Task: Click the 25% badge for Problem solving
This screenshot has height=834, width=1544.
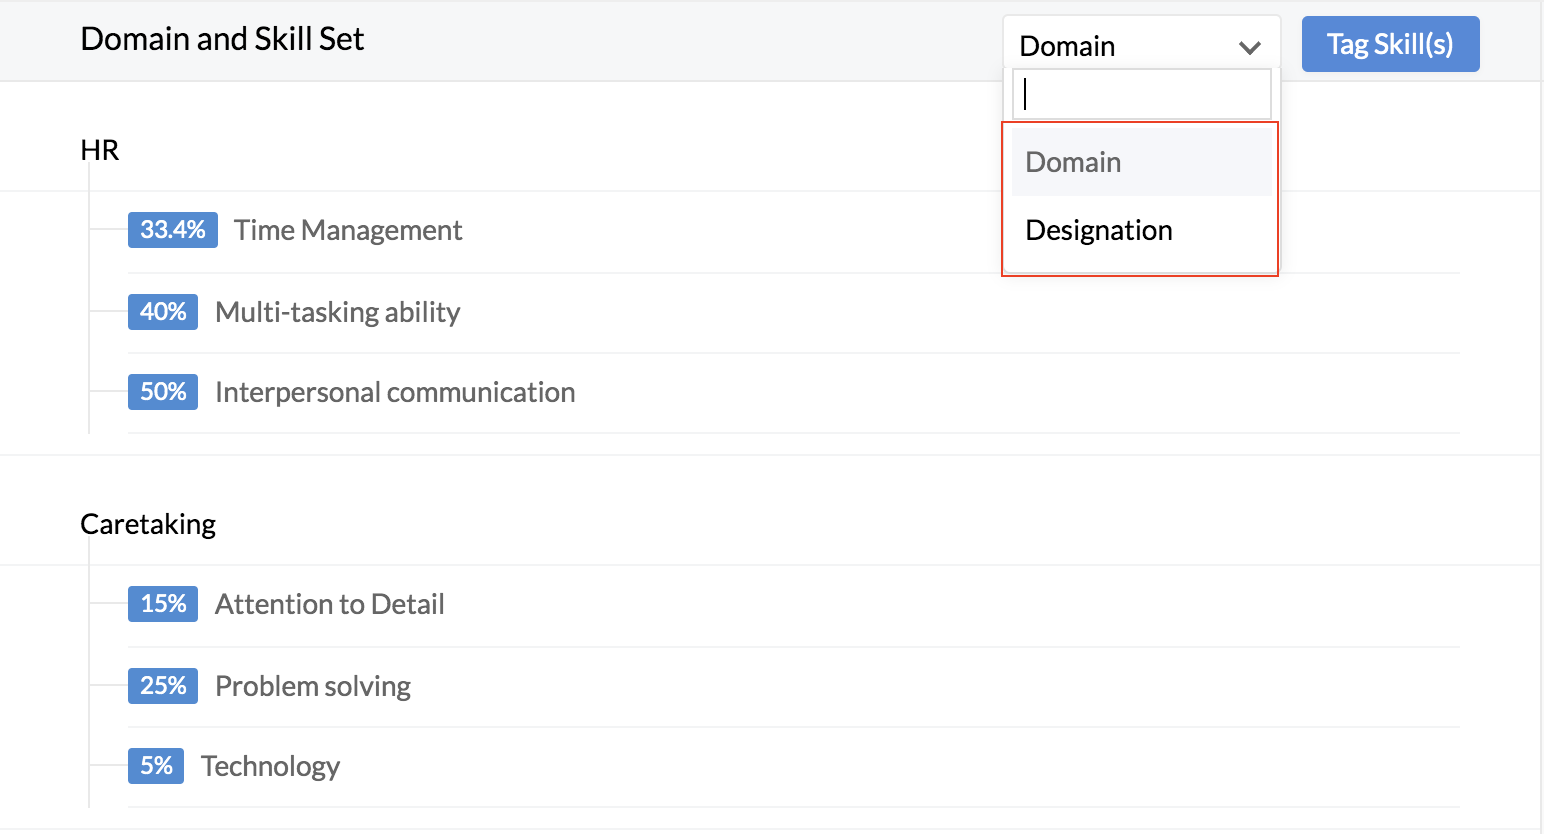Action: coord(163,686)
